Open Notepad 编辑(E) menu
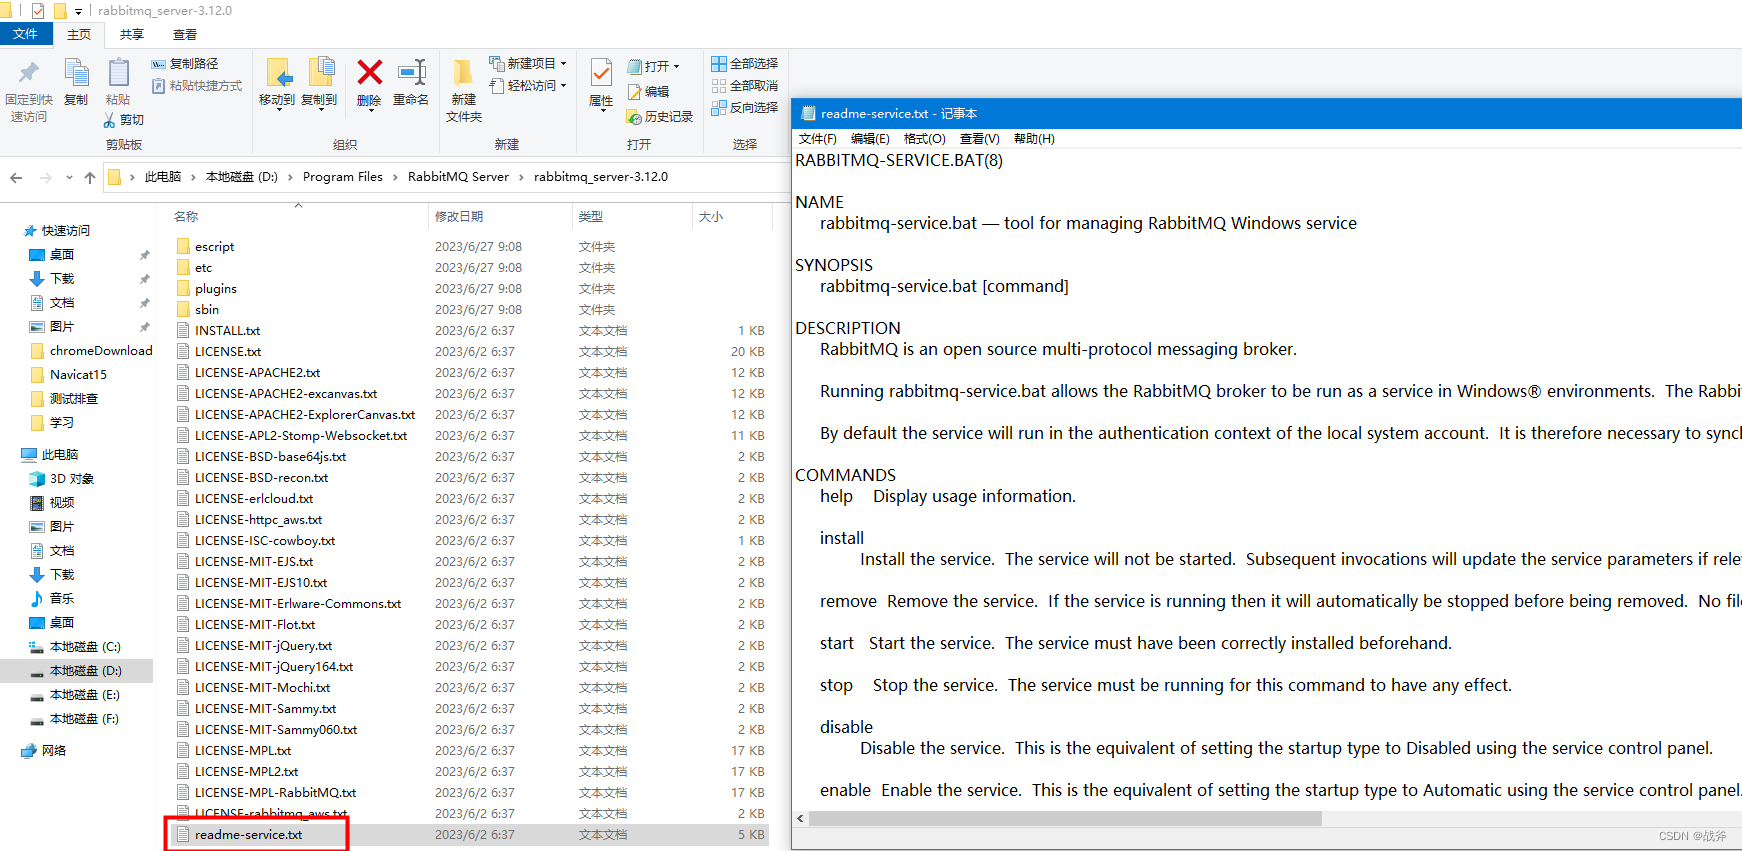 point(870,139)
